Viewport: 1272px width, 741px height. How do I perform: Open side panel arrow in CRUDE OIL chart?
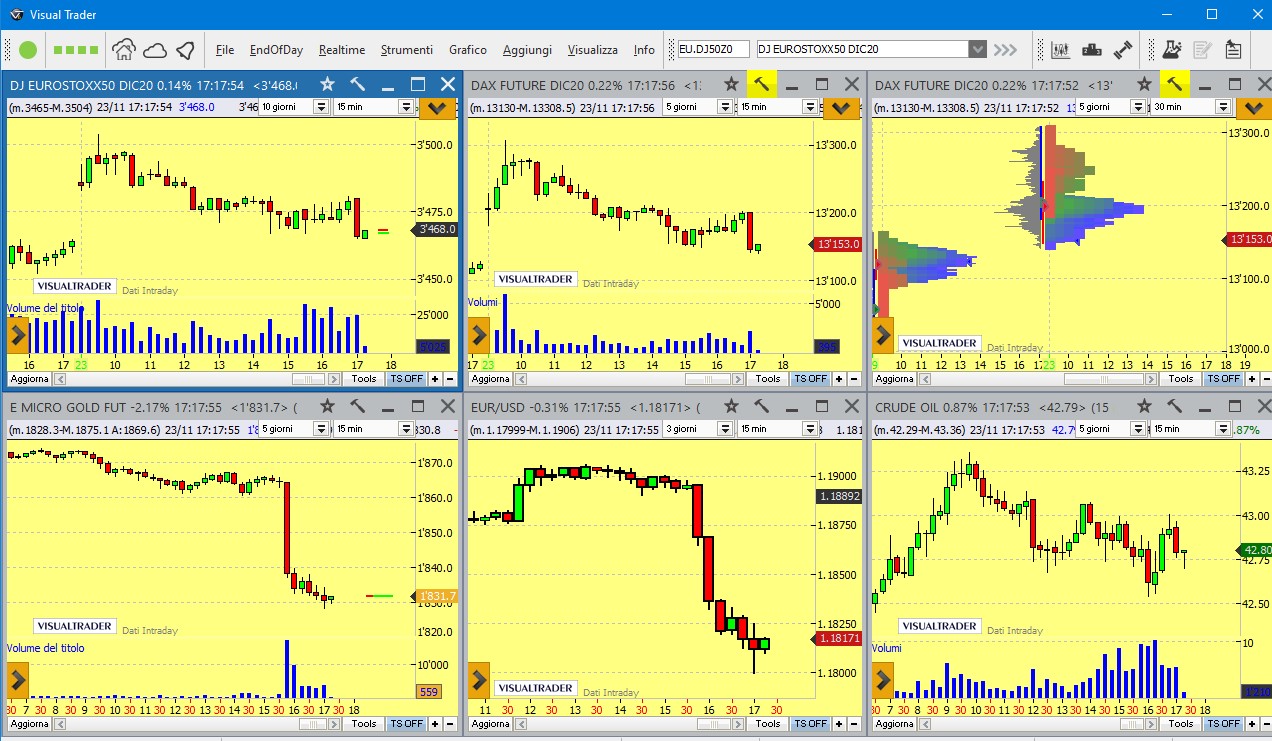pos(882,680)
